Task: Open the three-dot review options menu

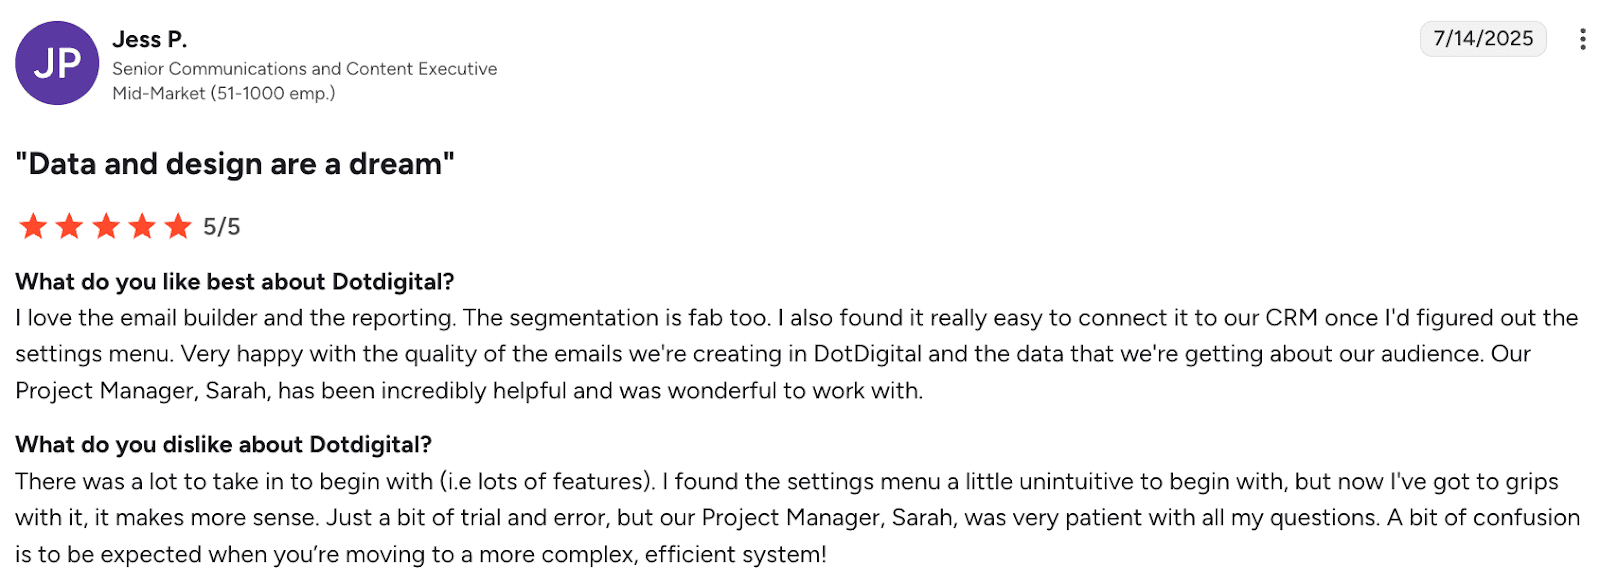Action: pos(1582,39)
